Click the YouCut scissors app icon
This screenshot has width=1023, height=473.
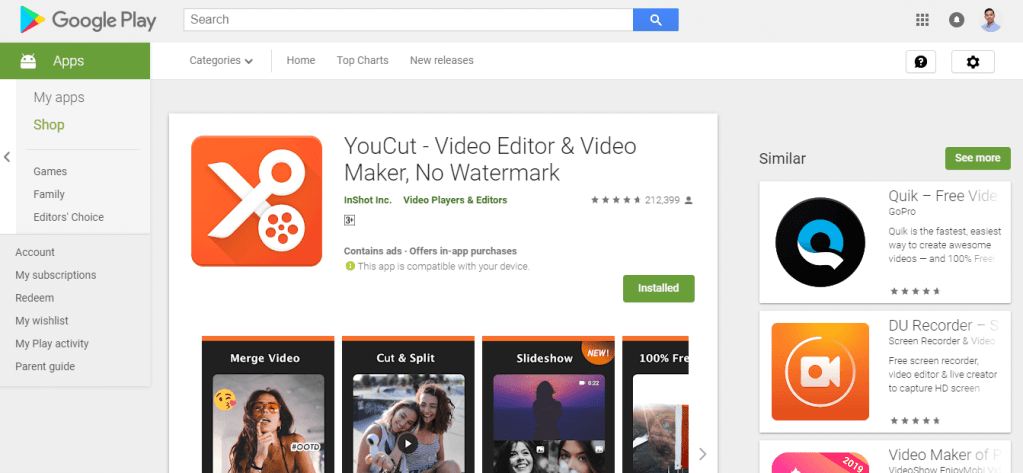pos(256,201)
